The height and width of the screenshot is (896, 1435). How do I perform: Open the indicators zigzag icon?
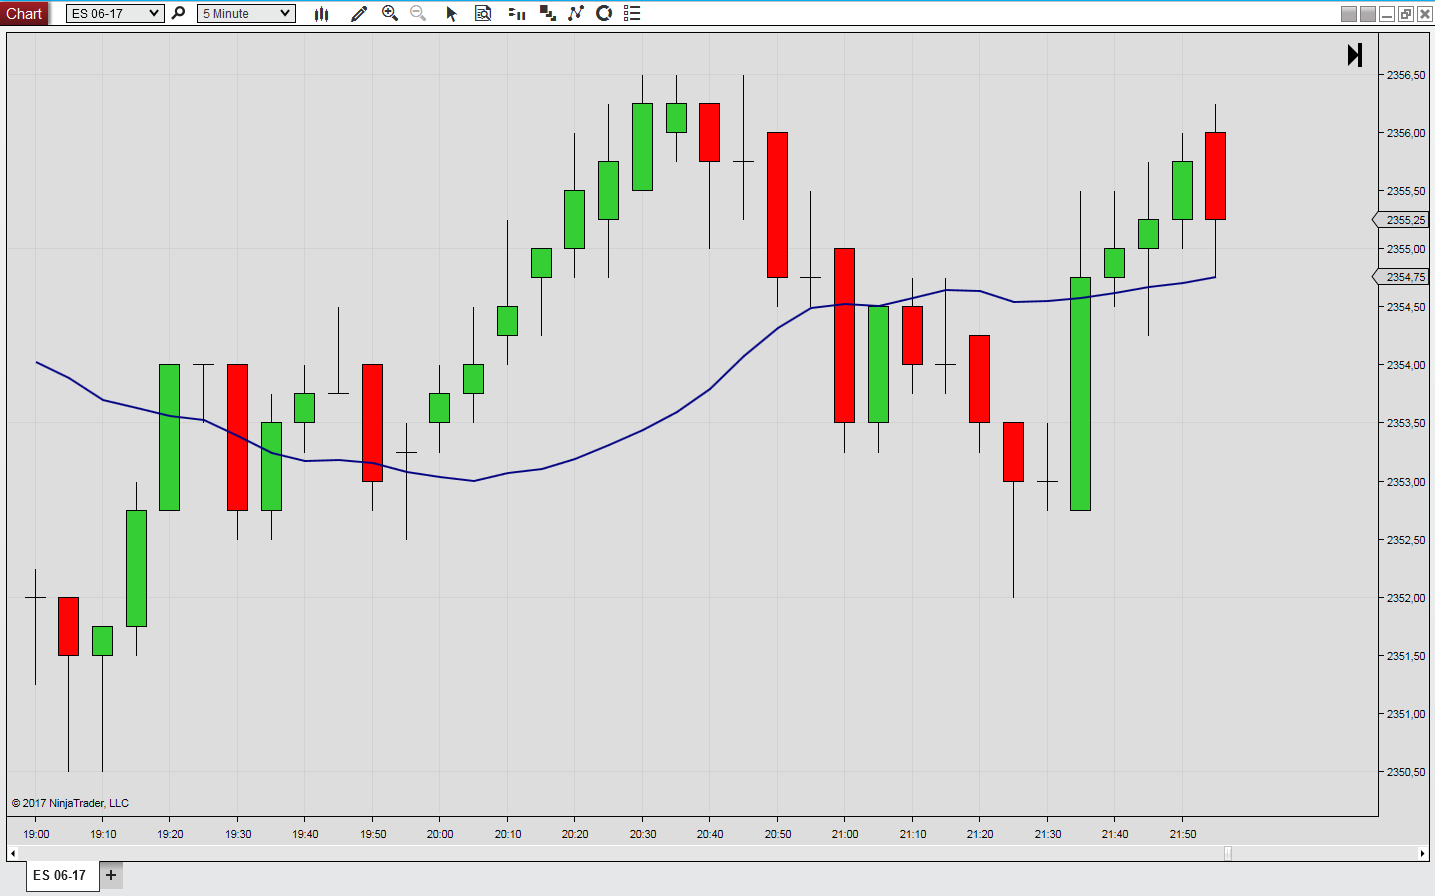click(x=576, y=13)
